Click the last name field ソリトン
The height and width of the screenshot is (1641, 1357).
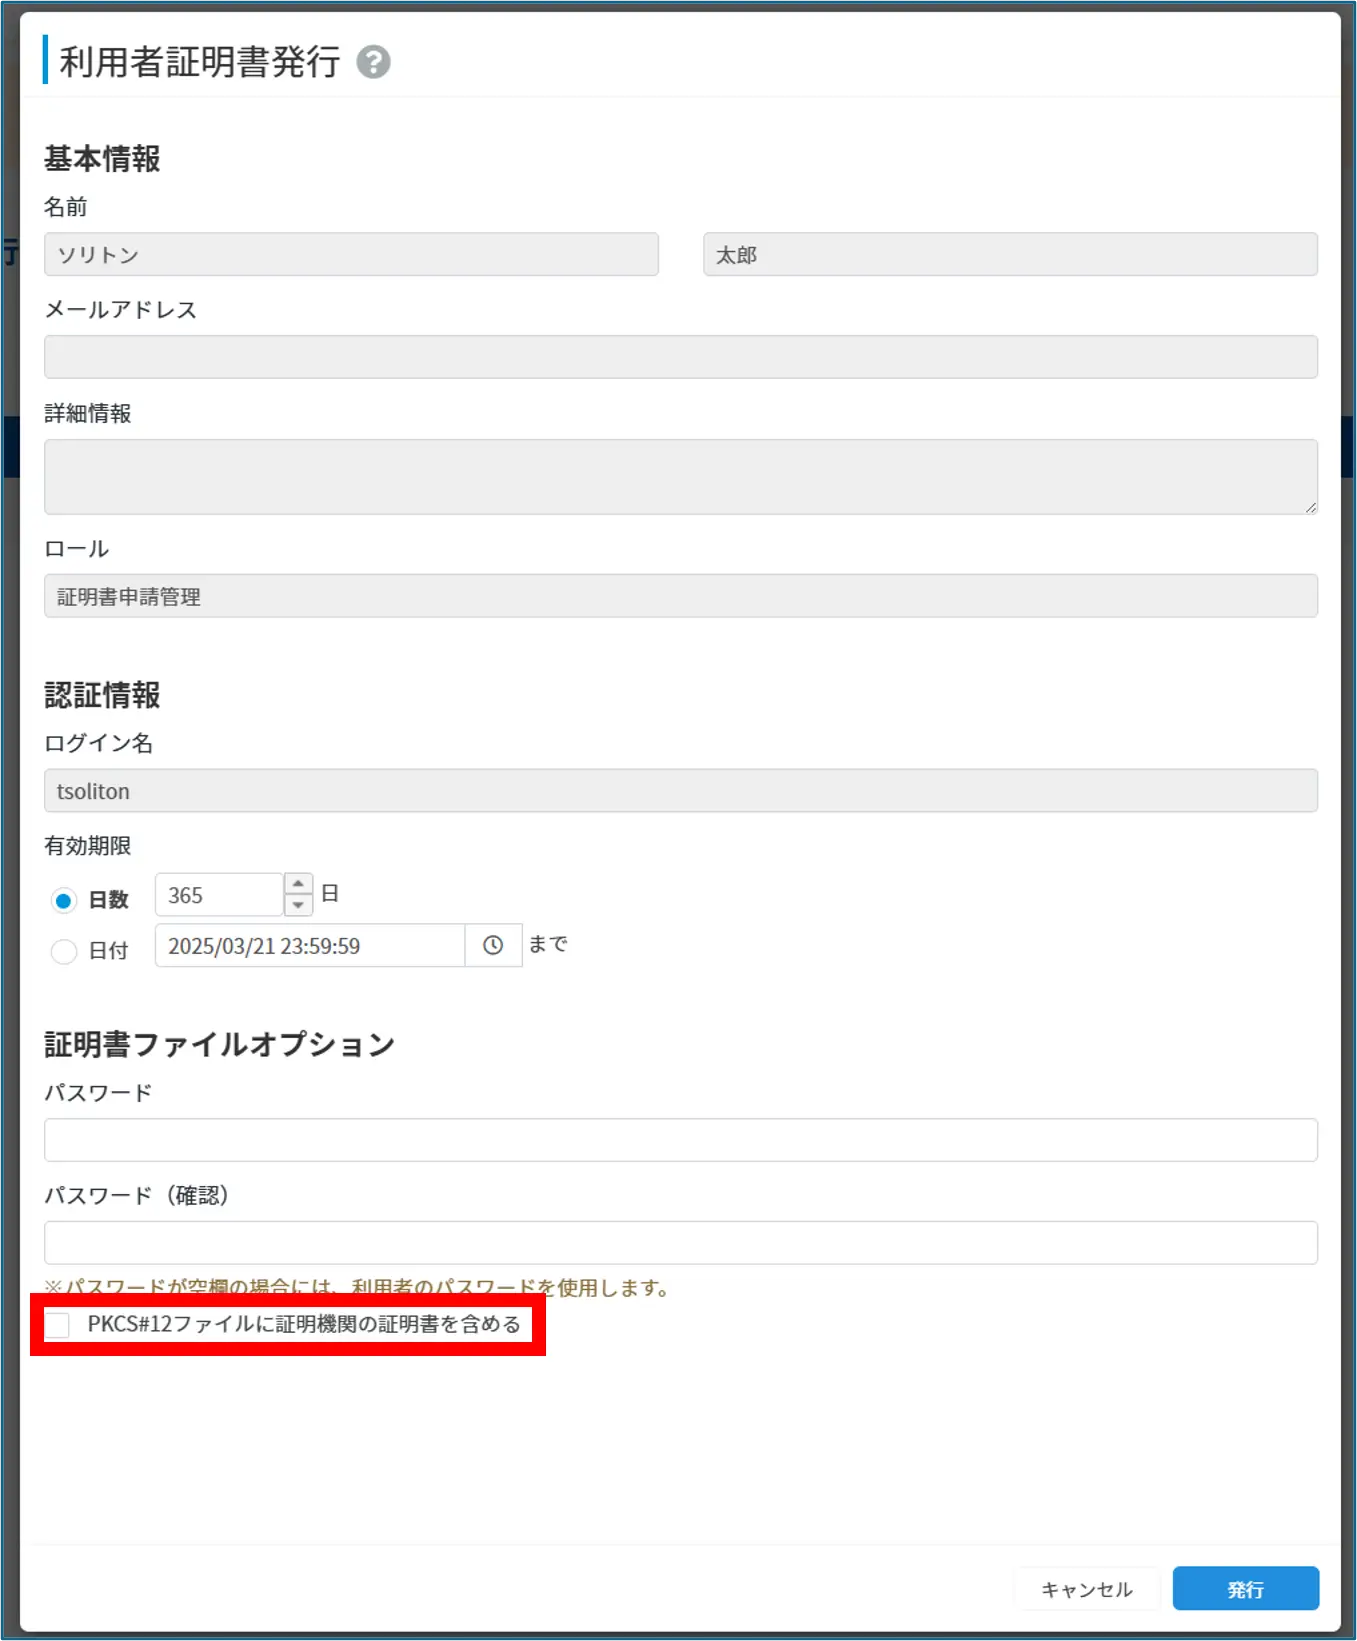351,254
